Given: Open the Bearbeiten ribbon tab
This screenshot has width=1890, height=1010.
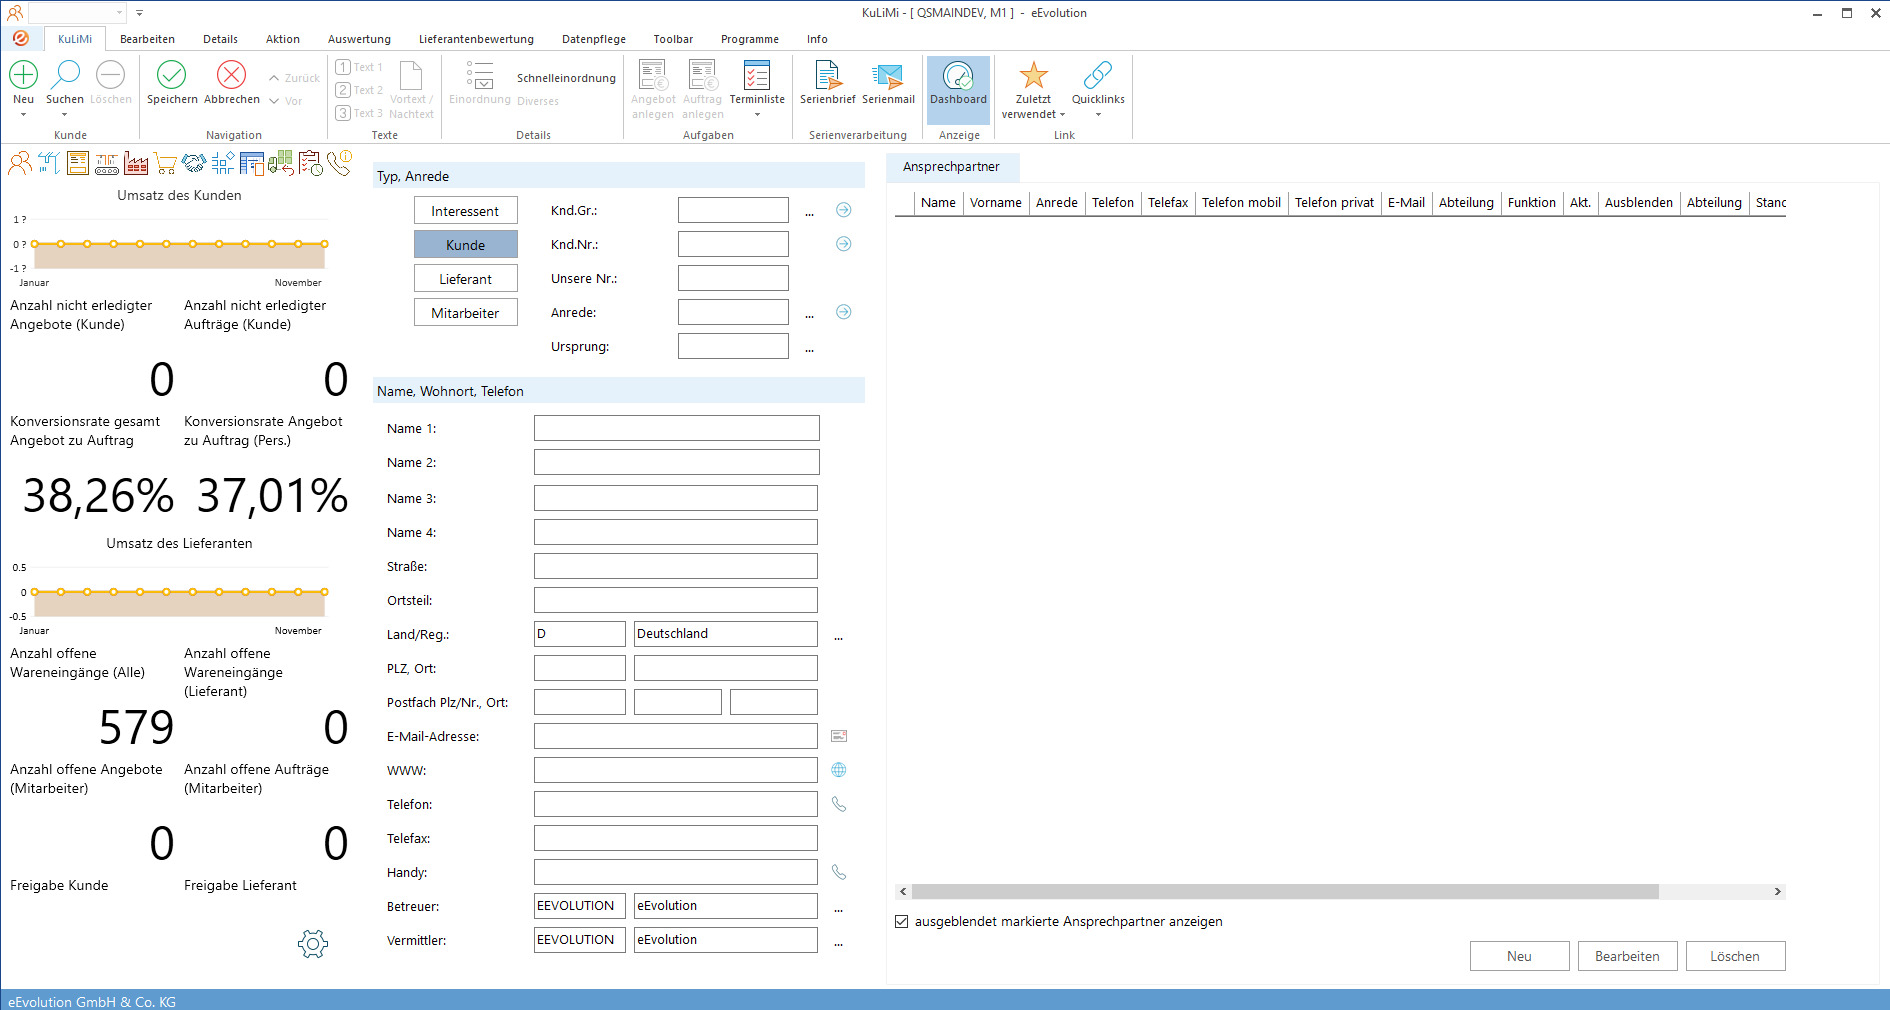Looking at the screenshot, I should (x=147, y=39).
